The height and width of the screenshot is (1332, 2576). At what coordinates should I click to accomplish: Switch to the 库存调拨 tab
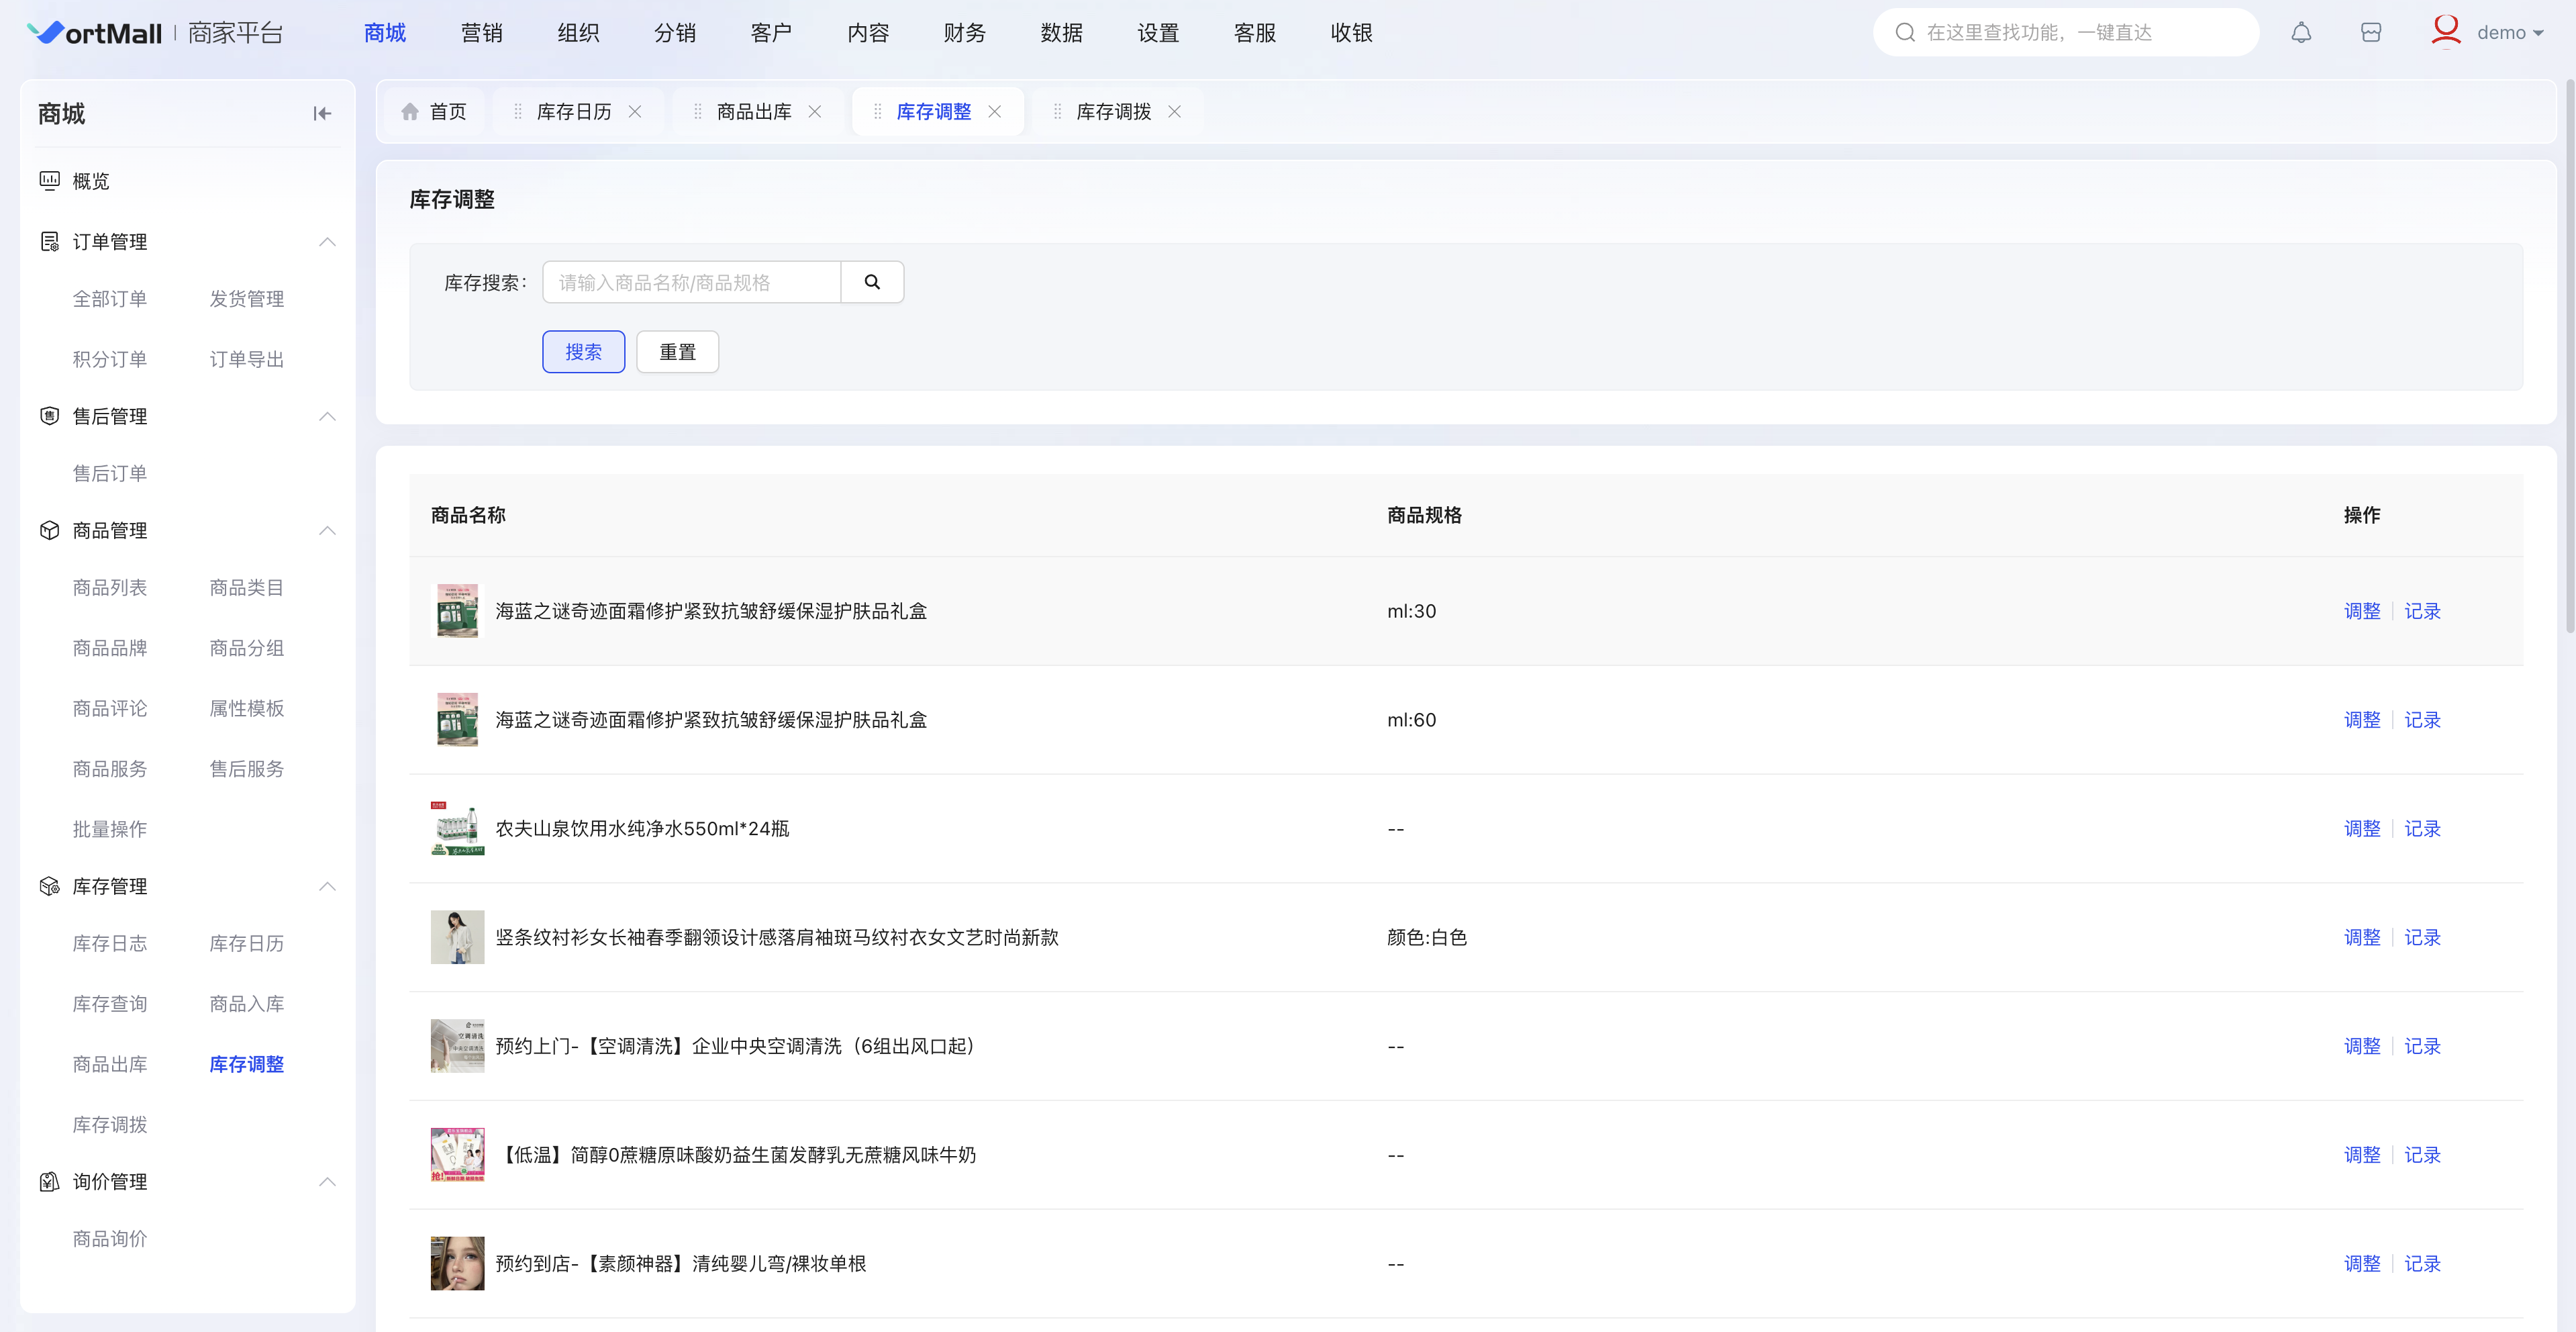pos(1113,112)
